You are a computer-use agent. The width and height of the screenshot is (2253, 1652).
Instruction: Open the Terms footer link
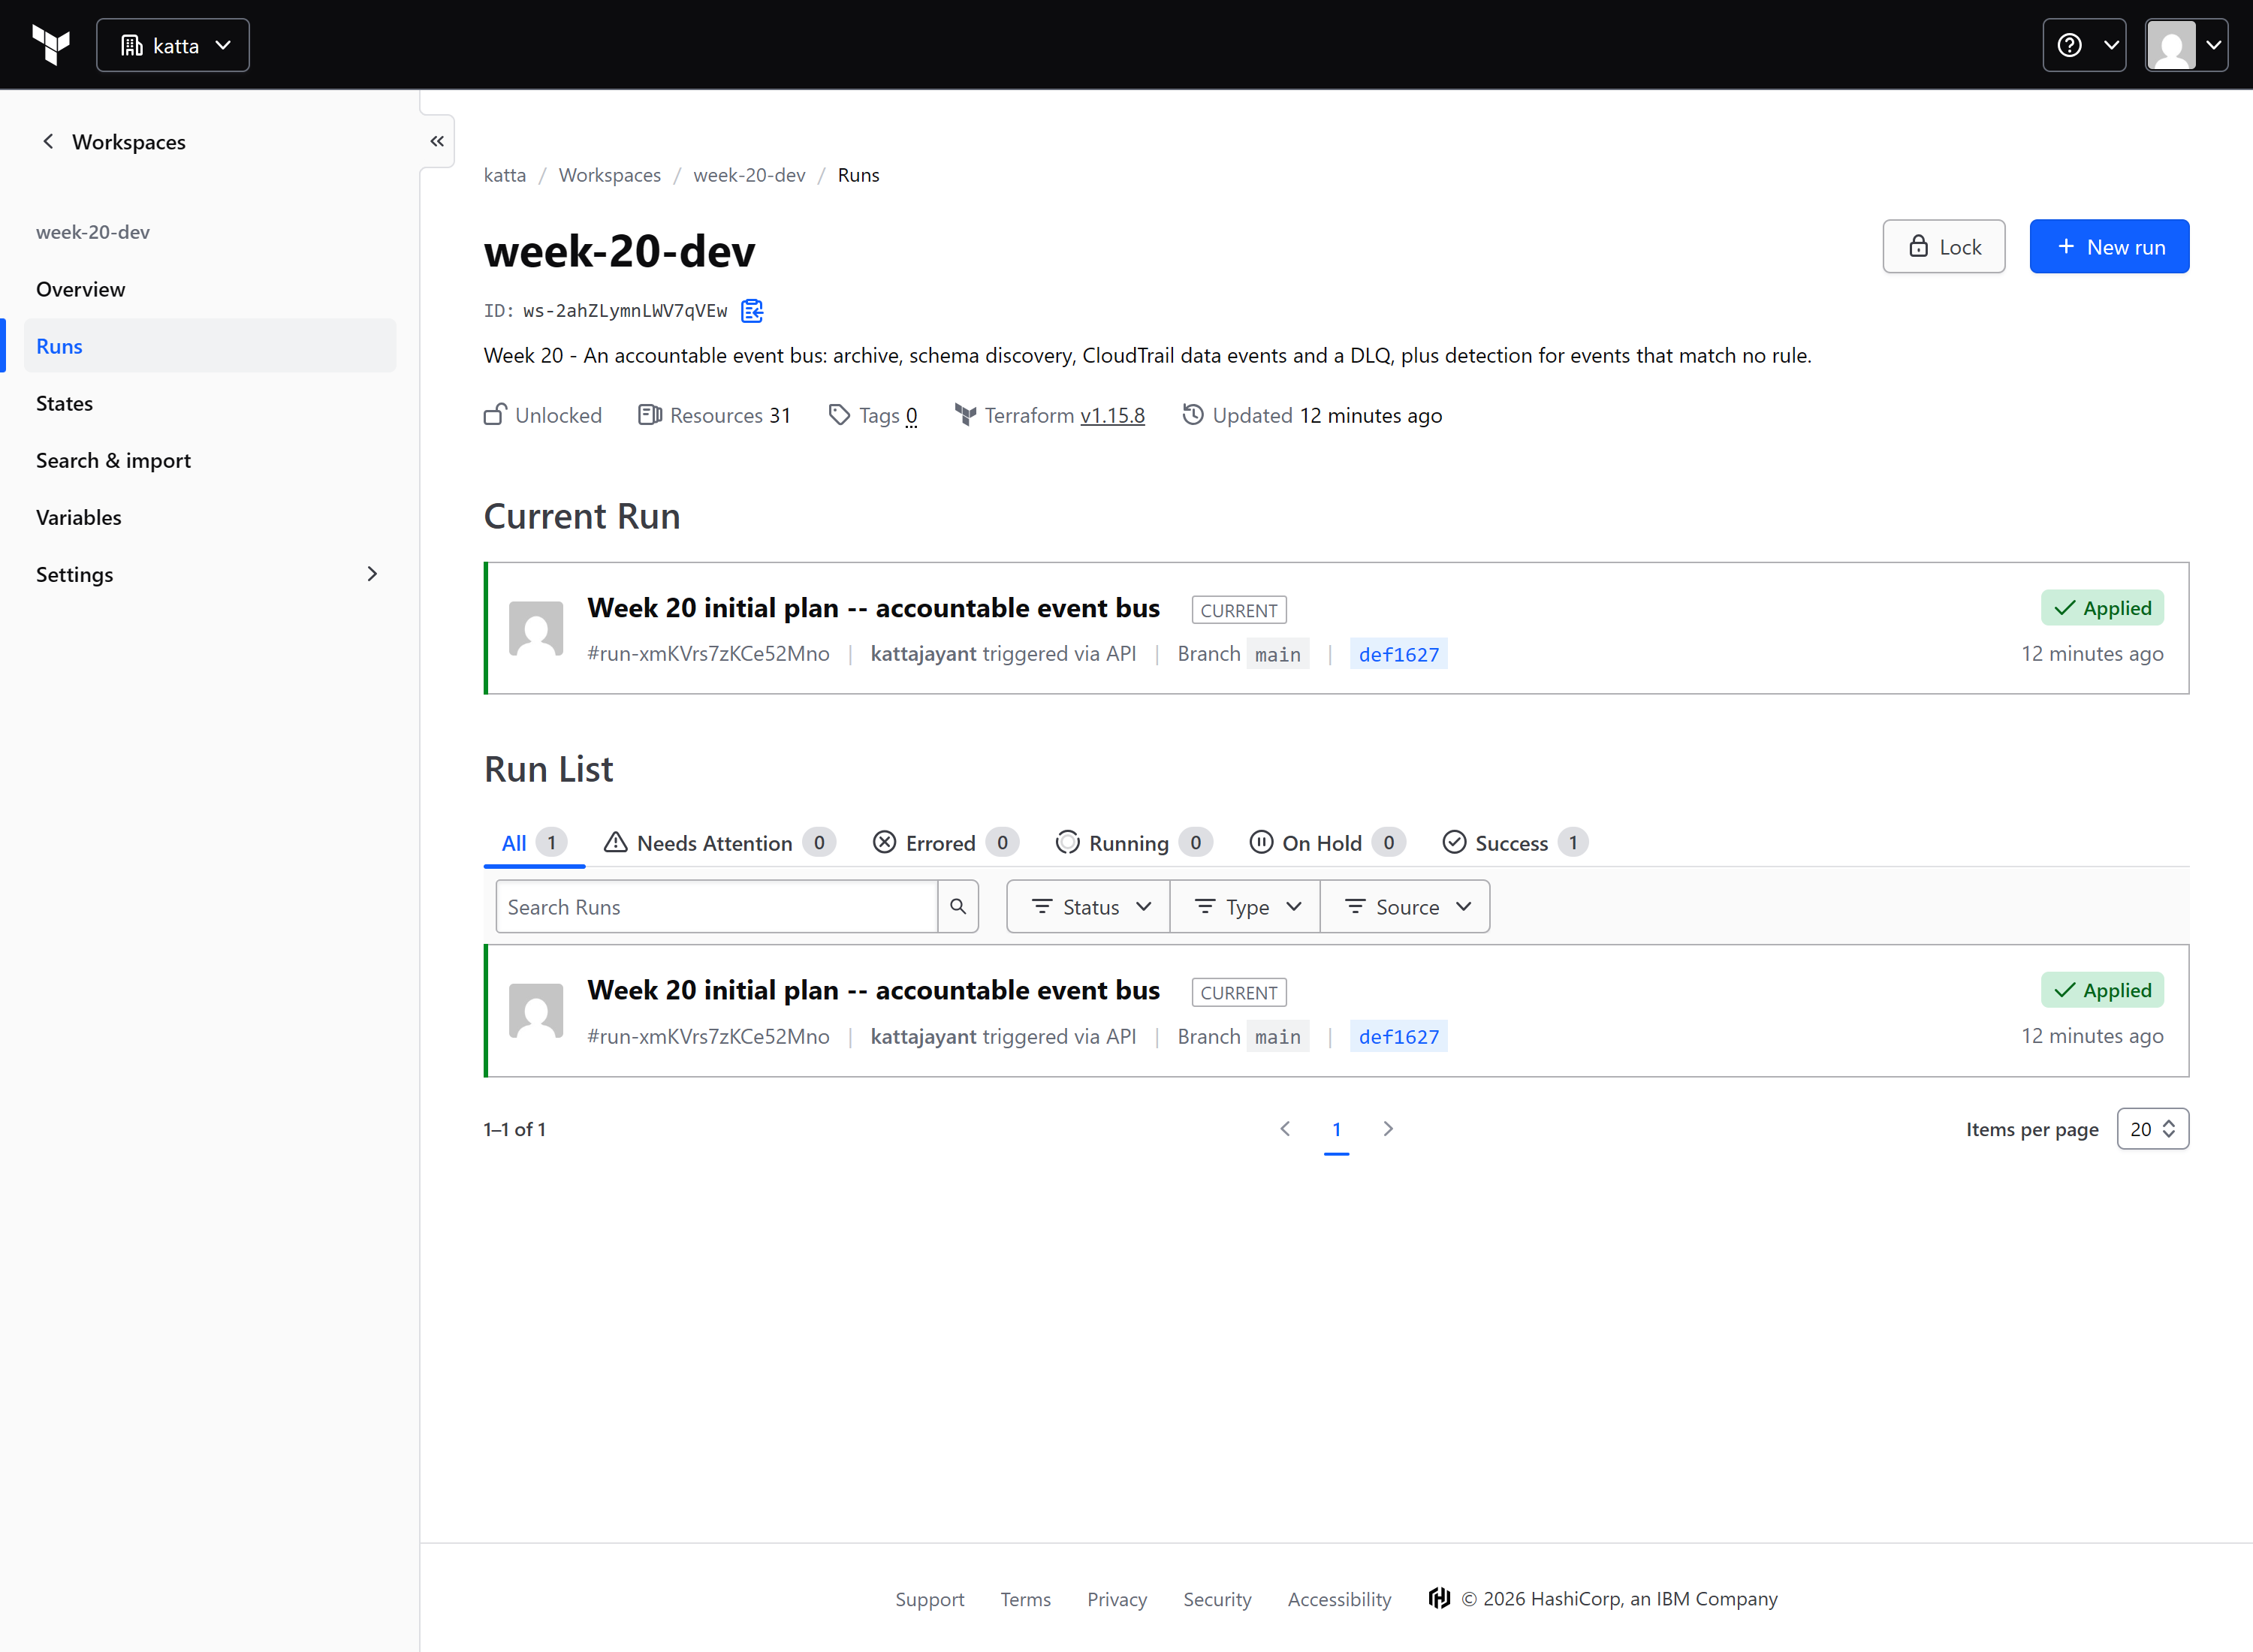(x=1026, y=1599)
